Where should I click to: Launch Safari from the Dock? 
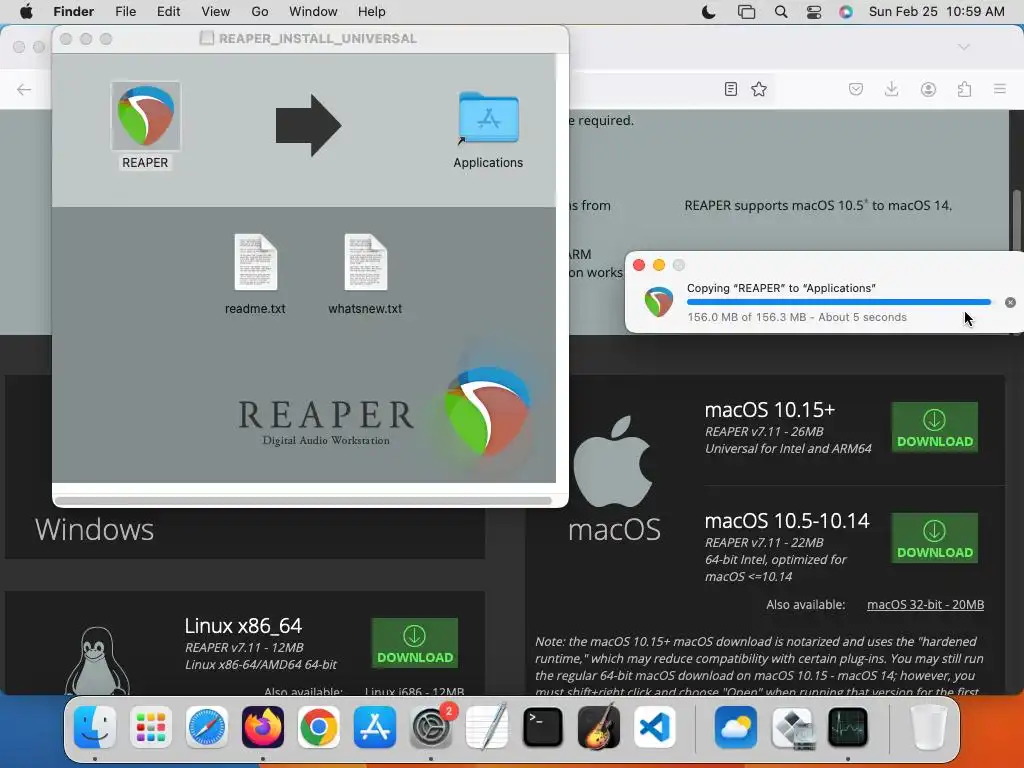pos(207,727)
